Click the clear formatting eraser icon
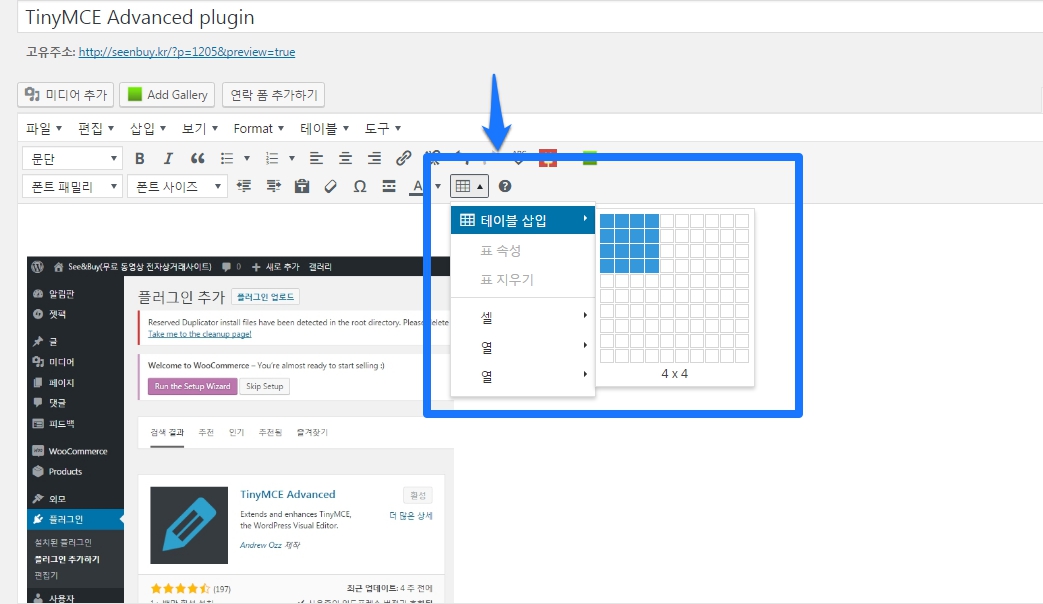The image size is (1043, 604). 331,186
